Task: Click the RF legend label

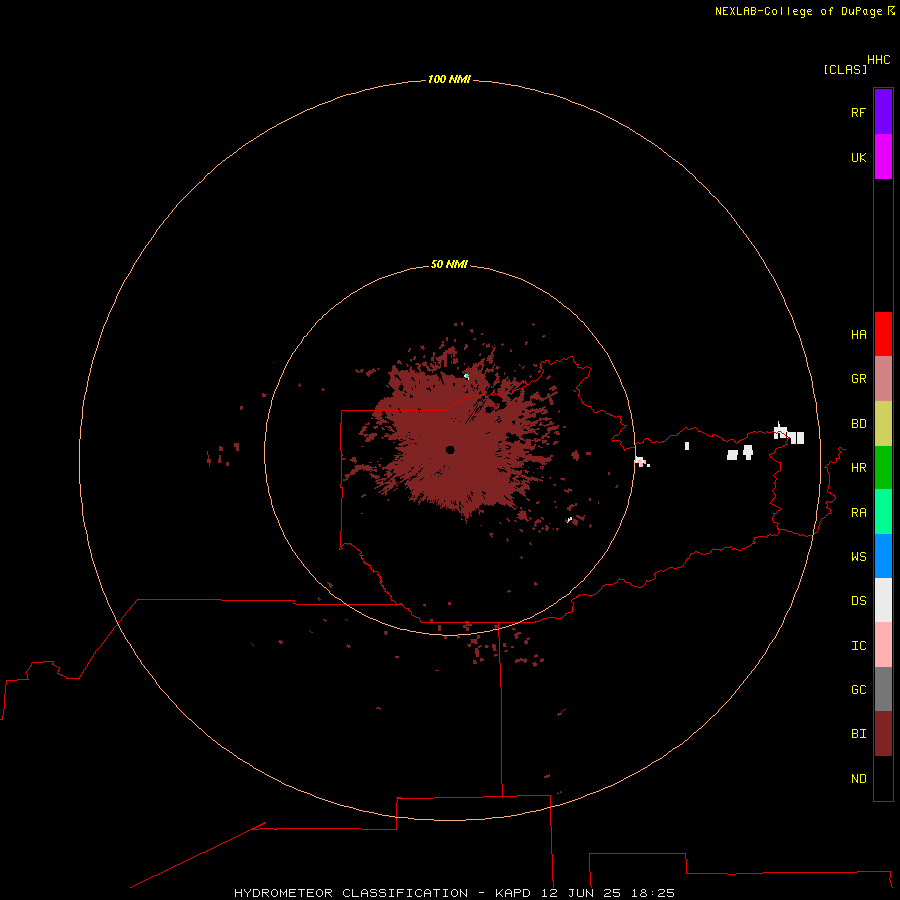Action: 858,112
